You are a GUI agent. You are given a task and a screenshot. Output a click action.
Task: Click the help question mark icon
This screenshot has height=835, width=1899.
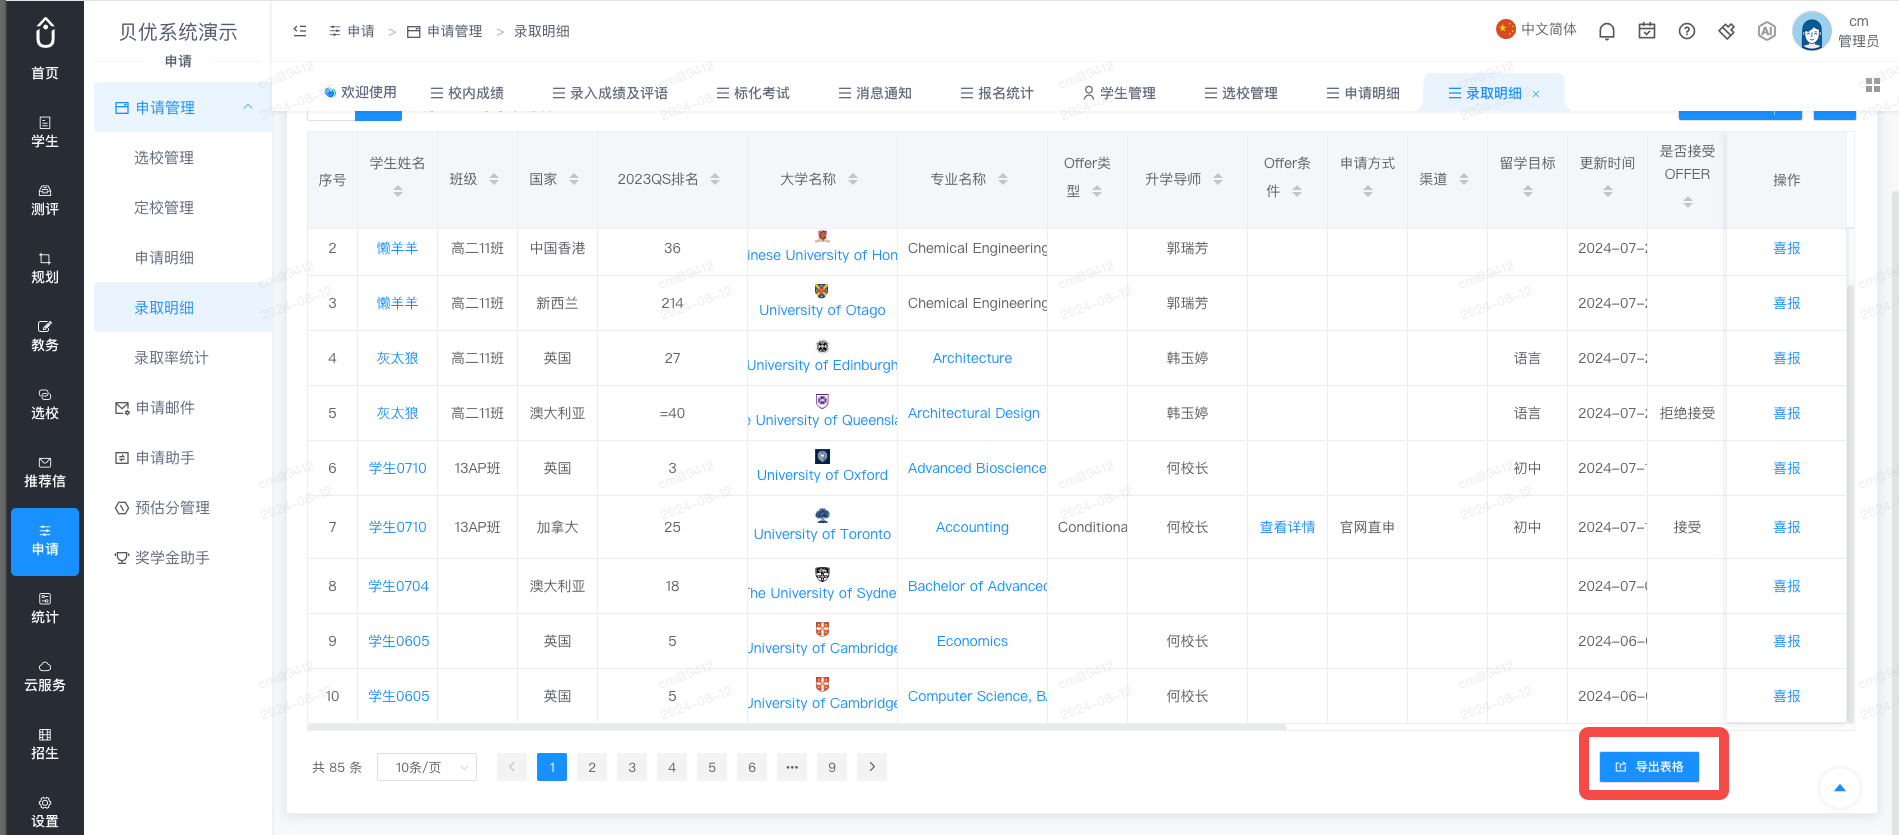[x=1686, y=31]
